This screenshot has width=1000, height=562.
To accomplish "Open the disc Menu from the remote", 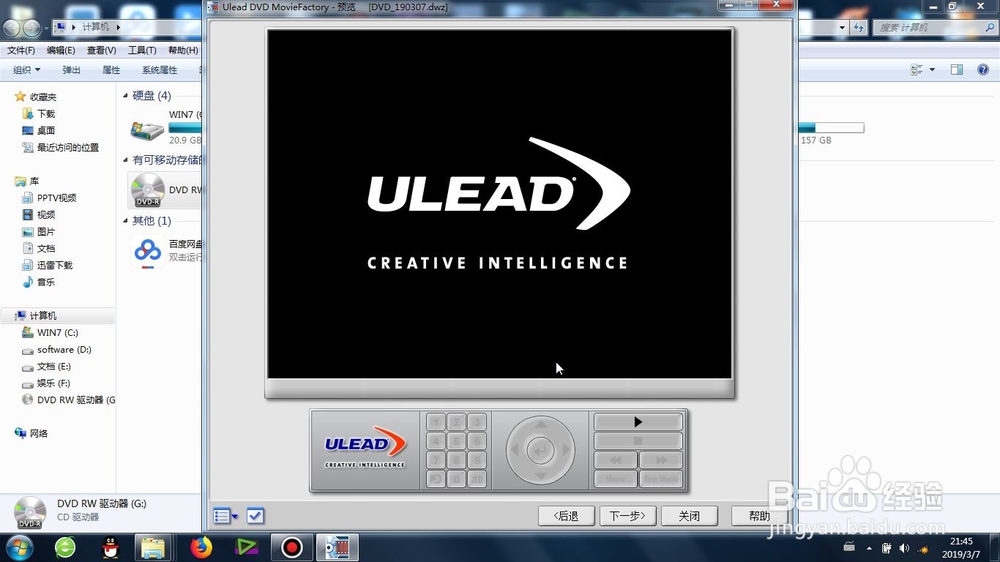I will tap(615, 478).
